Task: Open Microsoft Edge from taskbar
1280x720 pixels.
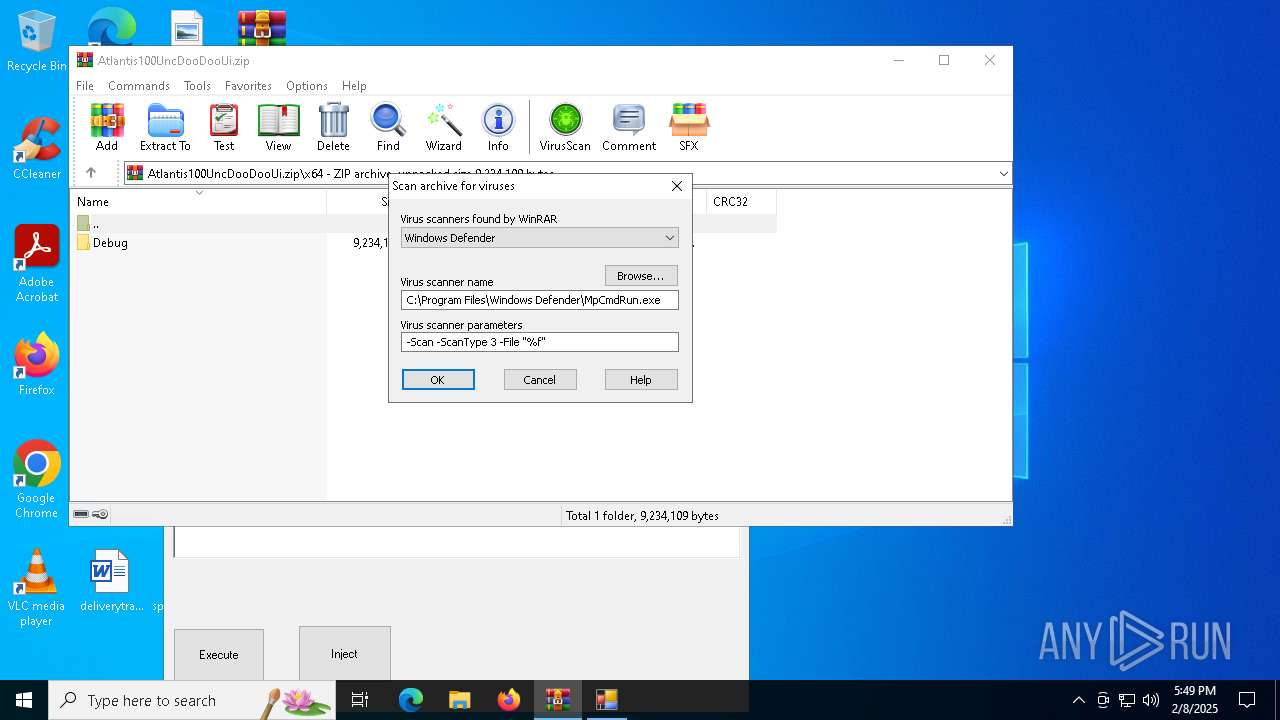Action: point(411,700)
